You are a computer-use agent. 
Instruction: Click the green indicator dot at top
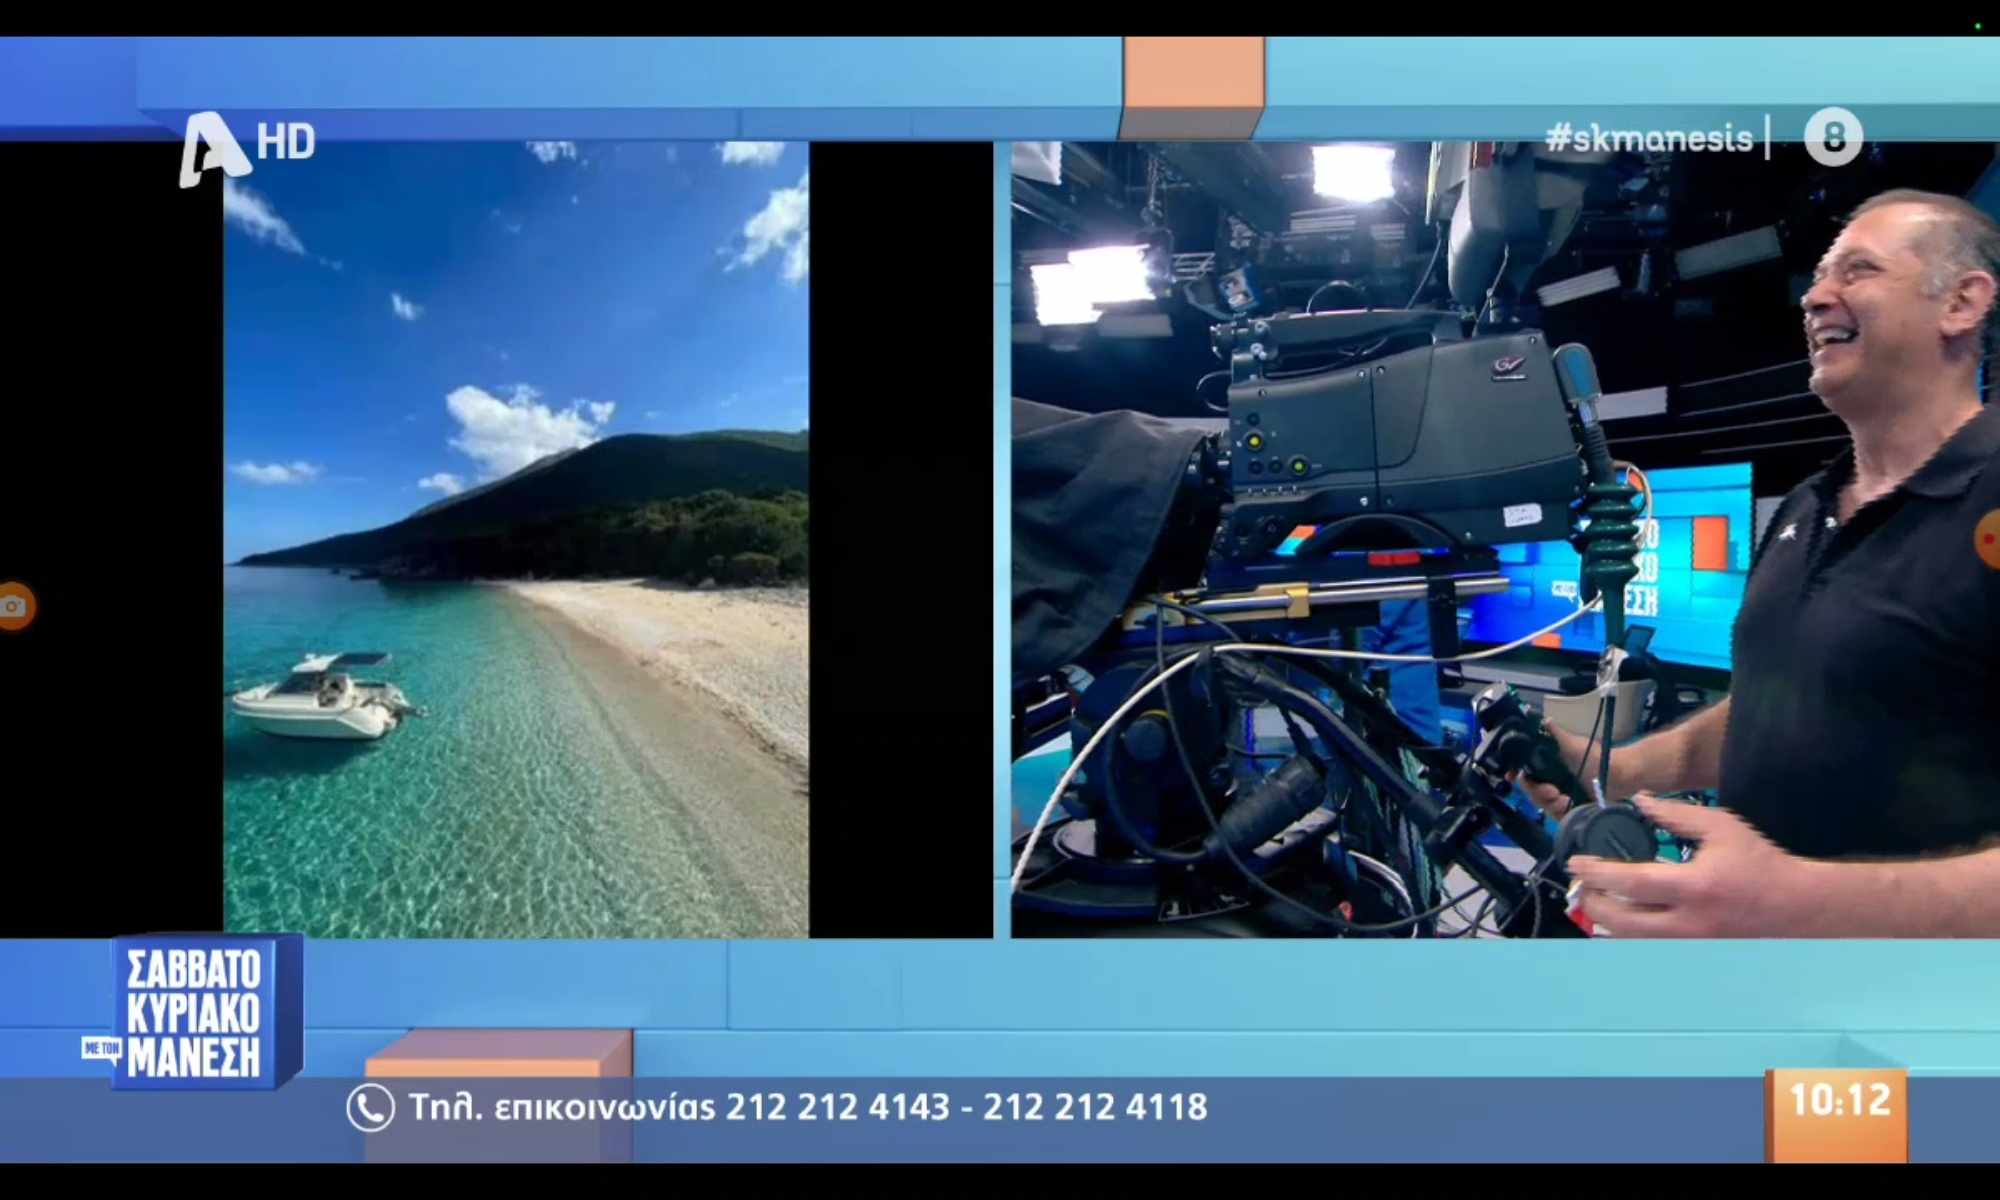1977,26
